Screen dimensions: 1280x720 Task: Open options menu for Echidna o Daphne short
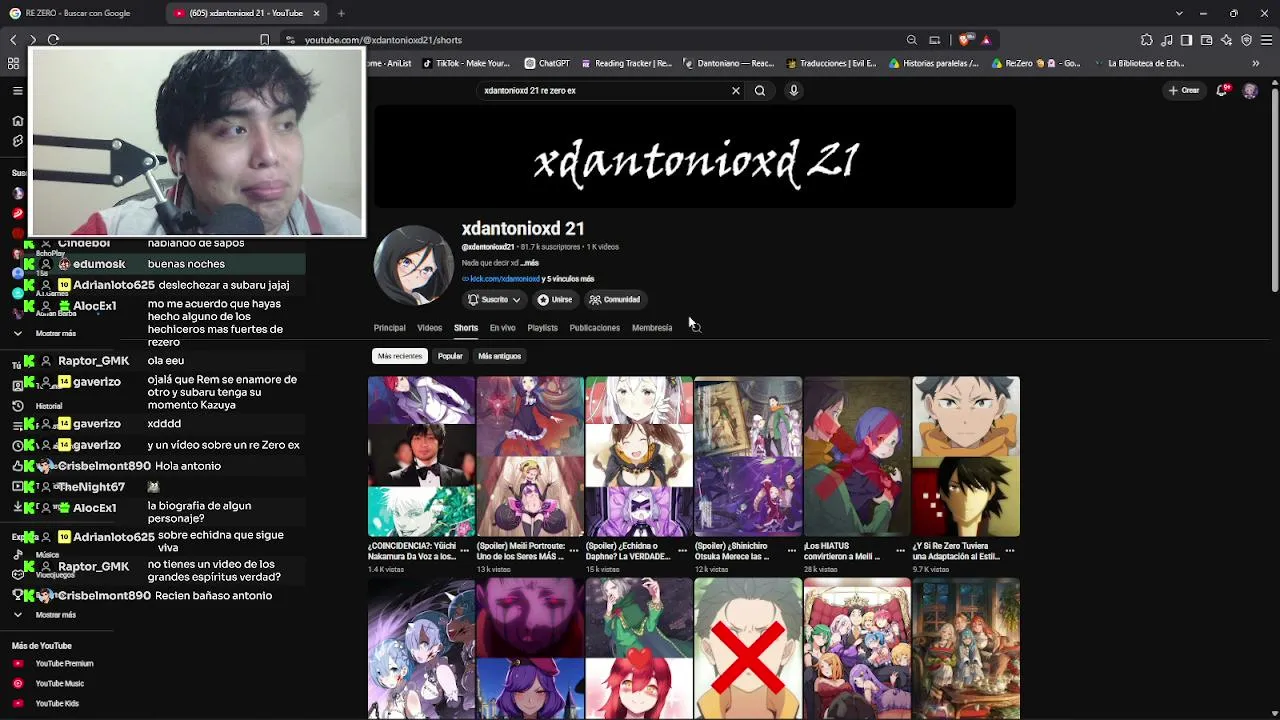[x=683, y=550]
